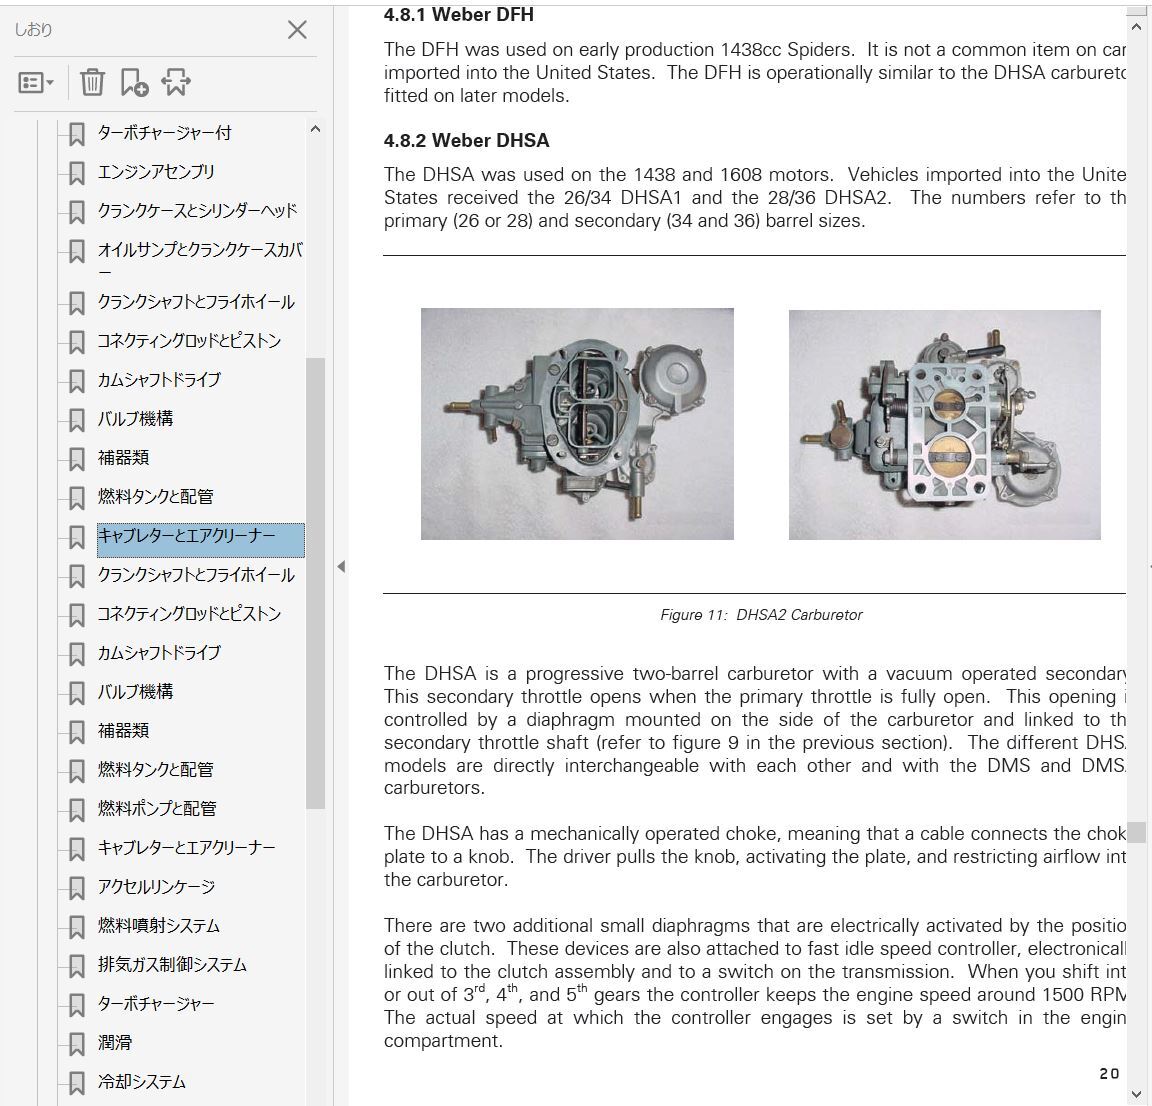Click the top-view carburetor photo
This screenshot has width=1152, height=1106.
tap(577, 424)
